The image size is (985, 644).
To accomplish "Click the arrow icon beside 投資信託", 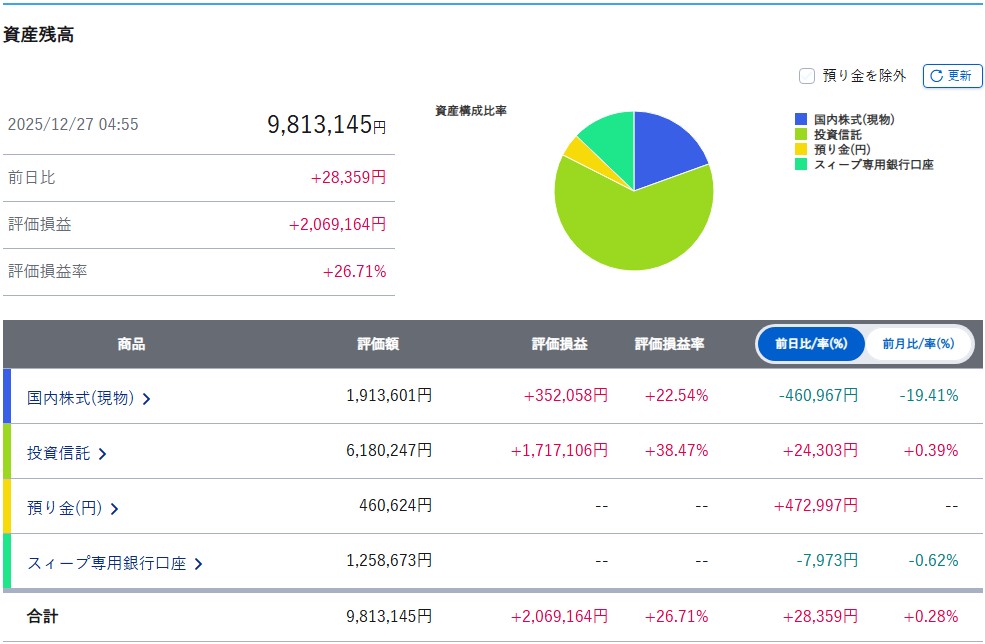I will tap(103, 454).
